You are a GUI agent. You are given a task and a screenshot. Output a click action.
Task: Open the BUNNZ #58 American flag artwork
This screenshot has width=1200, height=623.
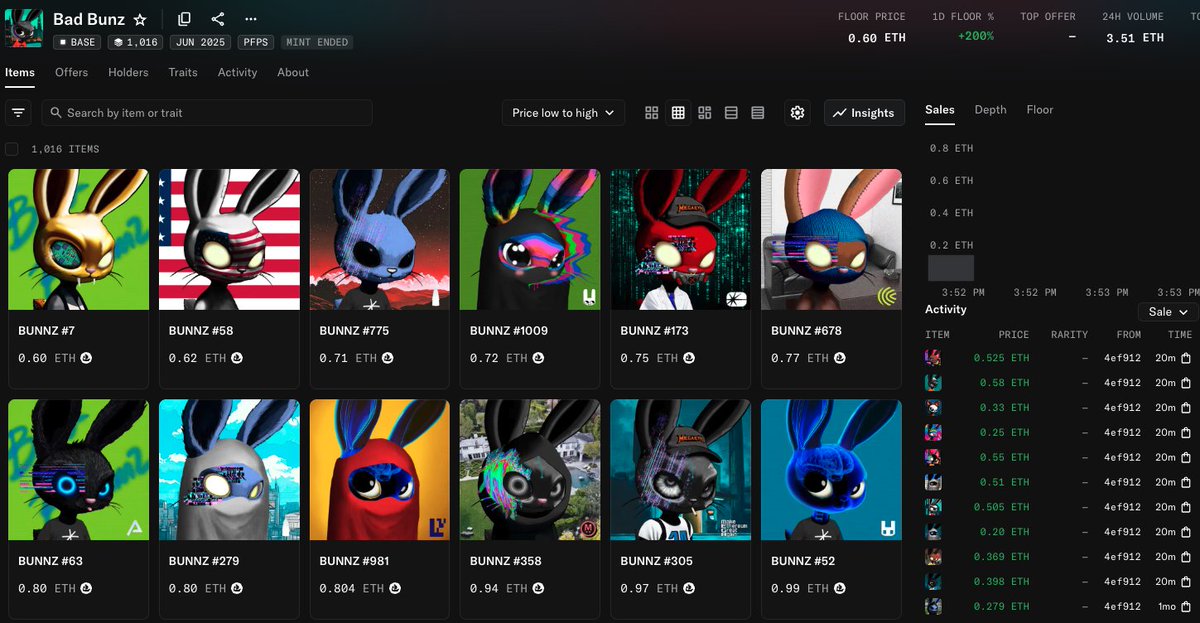pos(229,239)
